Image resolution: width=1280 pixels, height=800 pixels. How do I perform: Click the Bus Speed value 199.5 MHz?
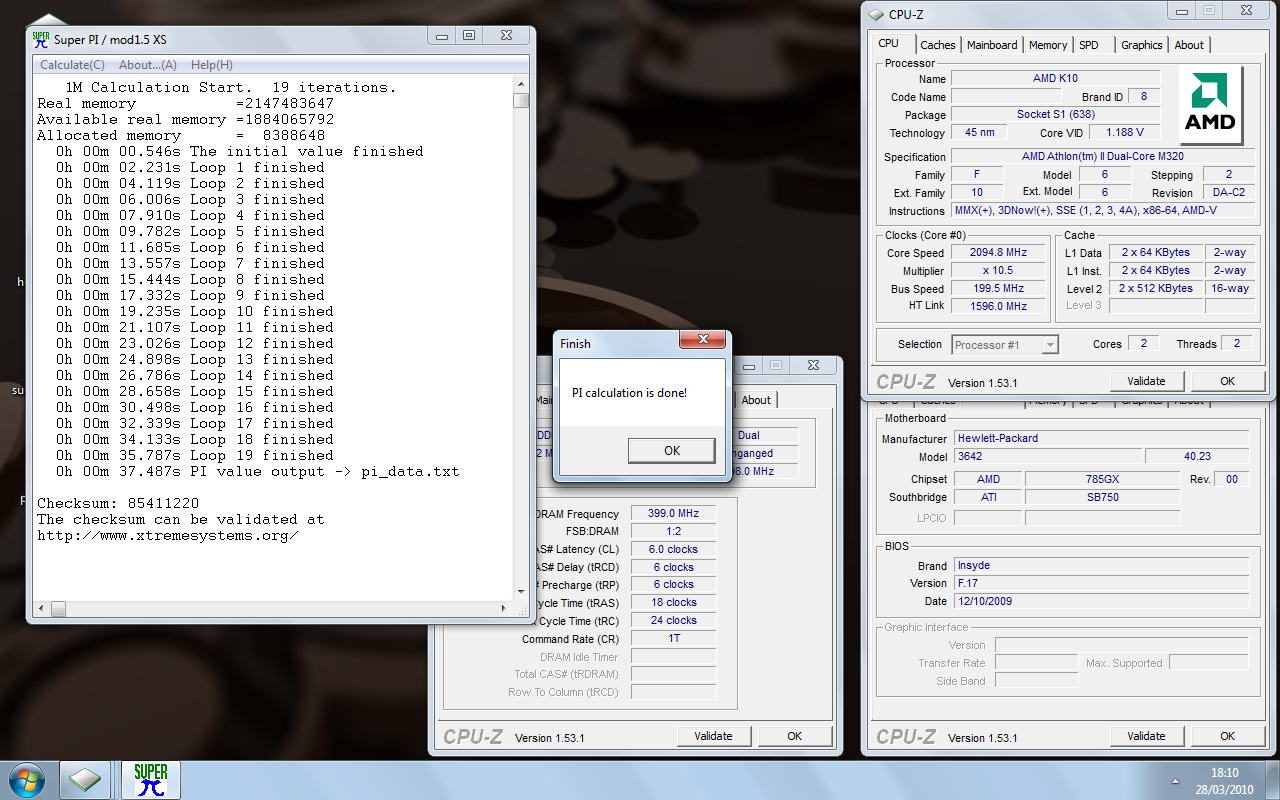coord(999,289)
